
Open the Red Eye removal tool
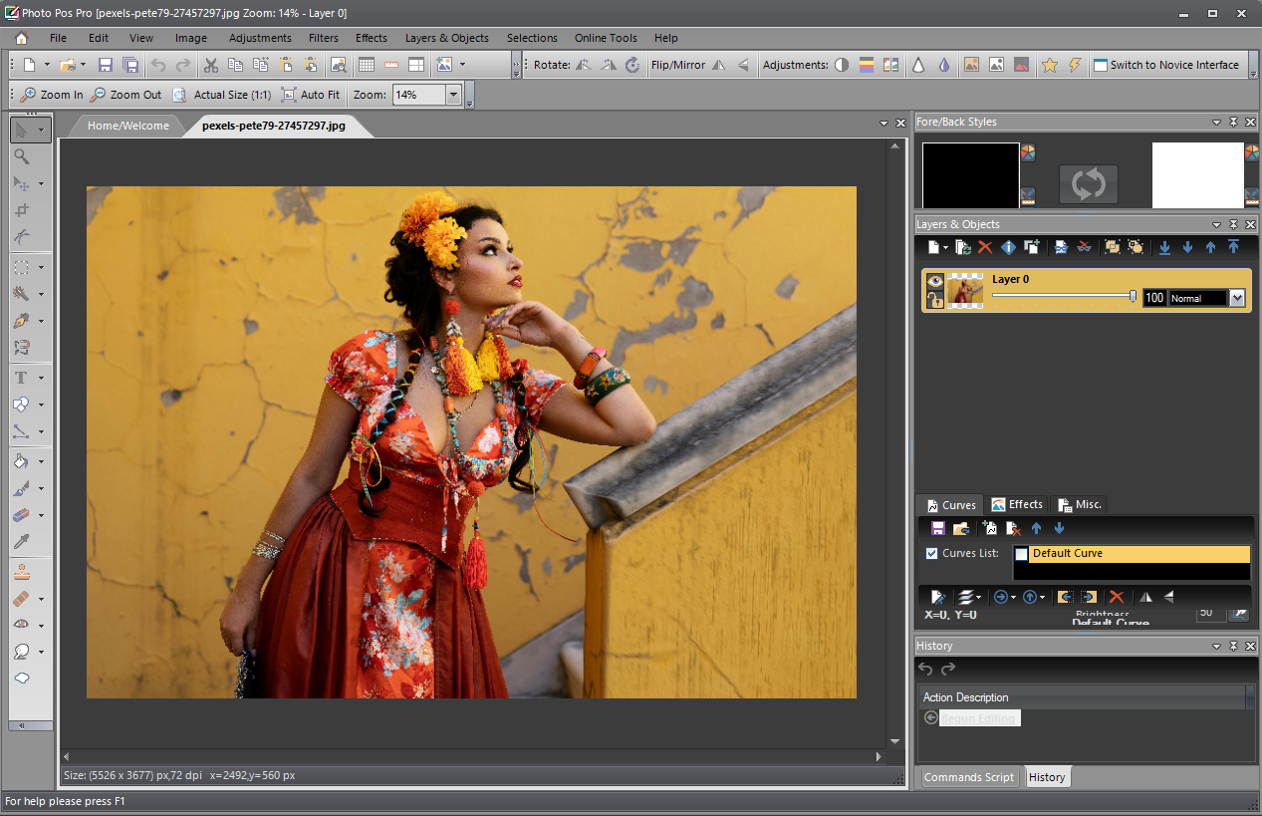click(20, 623)
